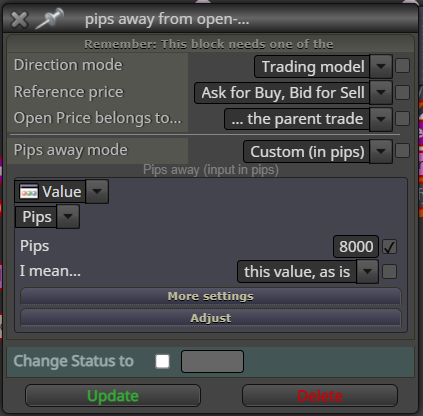
Task: Expand the Adjust section
Action: click(x=211, y=318)
